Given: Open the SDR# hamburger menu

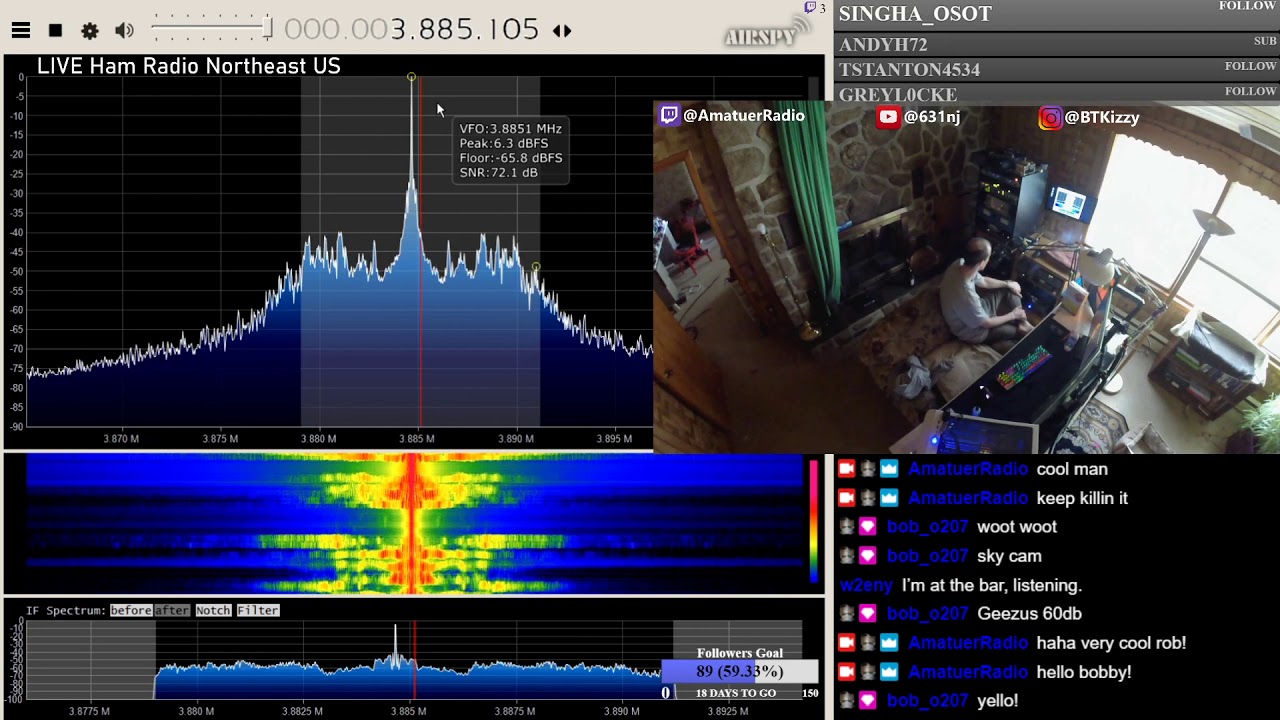Looking at the screenshot, I should pyautogui.click(x=21, y=31).
